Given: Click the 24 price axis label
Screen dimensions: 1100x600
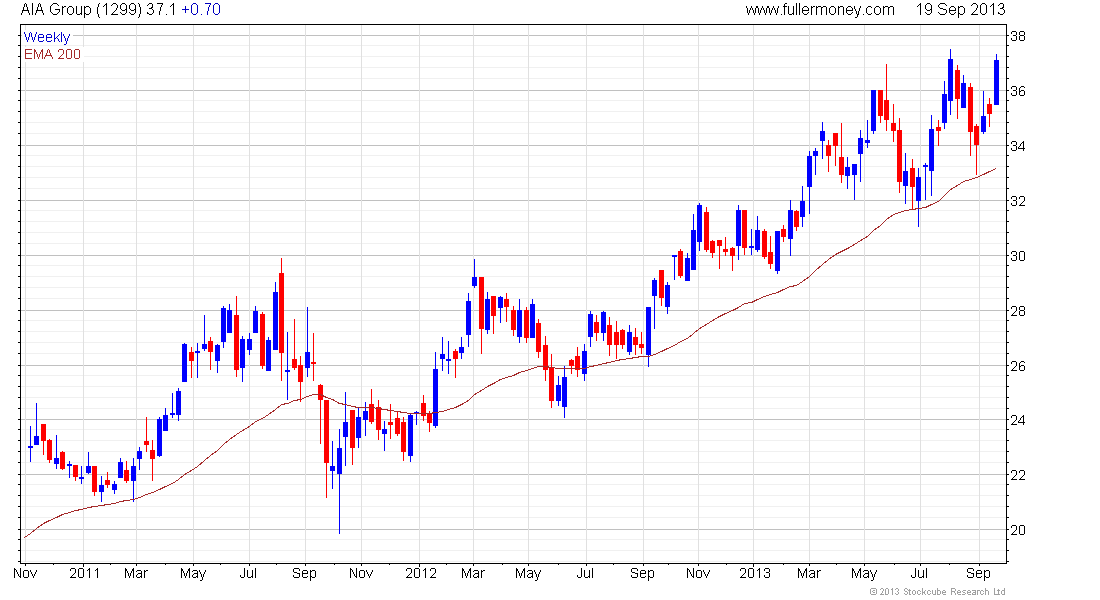Looking at the screenshot, I should [x=1017, y=420].
